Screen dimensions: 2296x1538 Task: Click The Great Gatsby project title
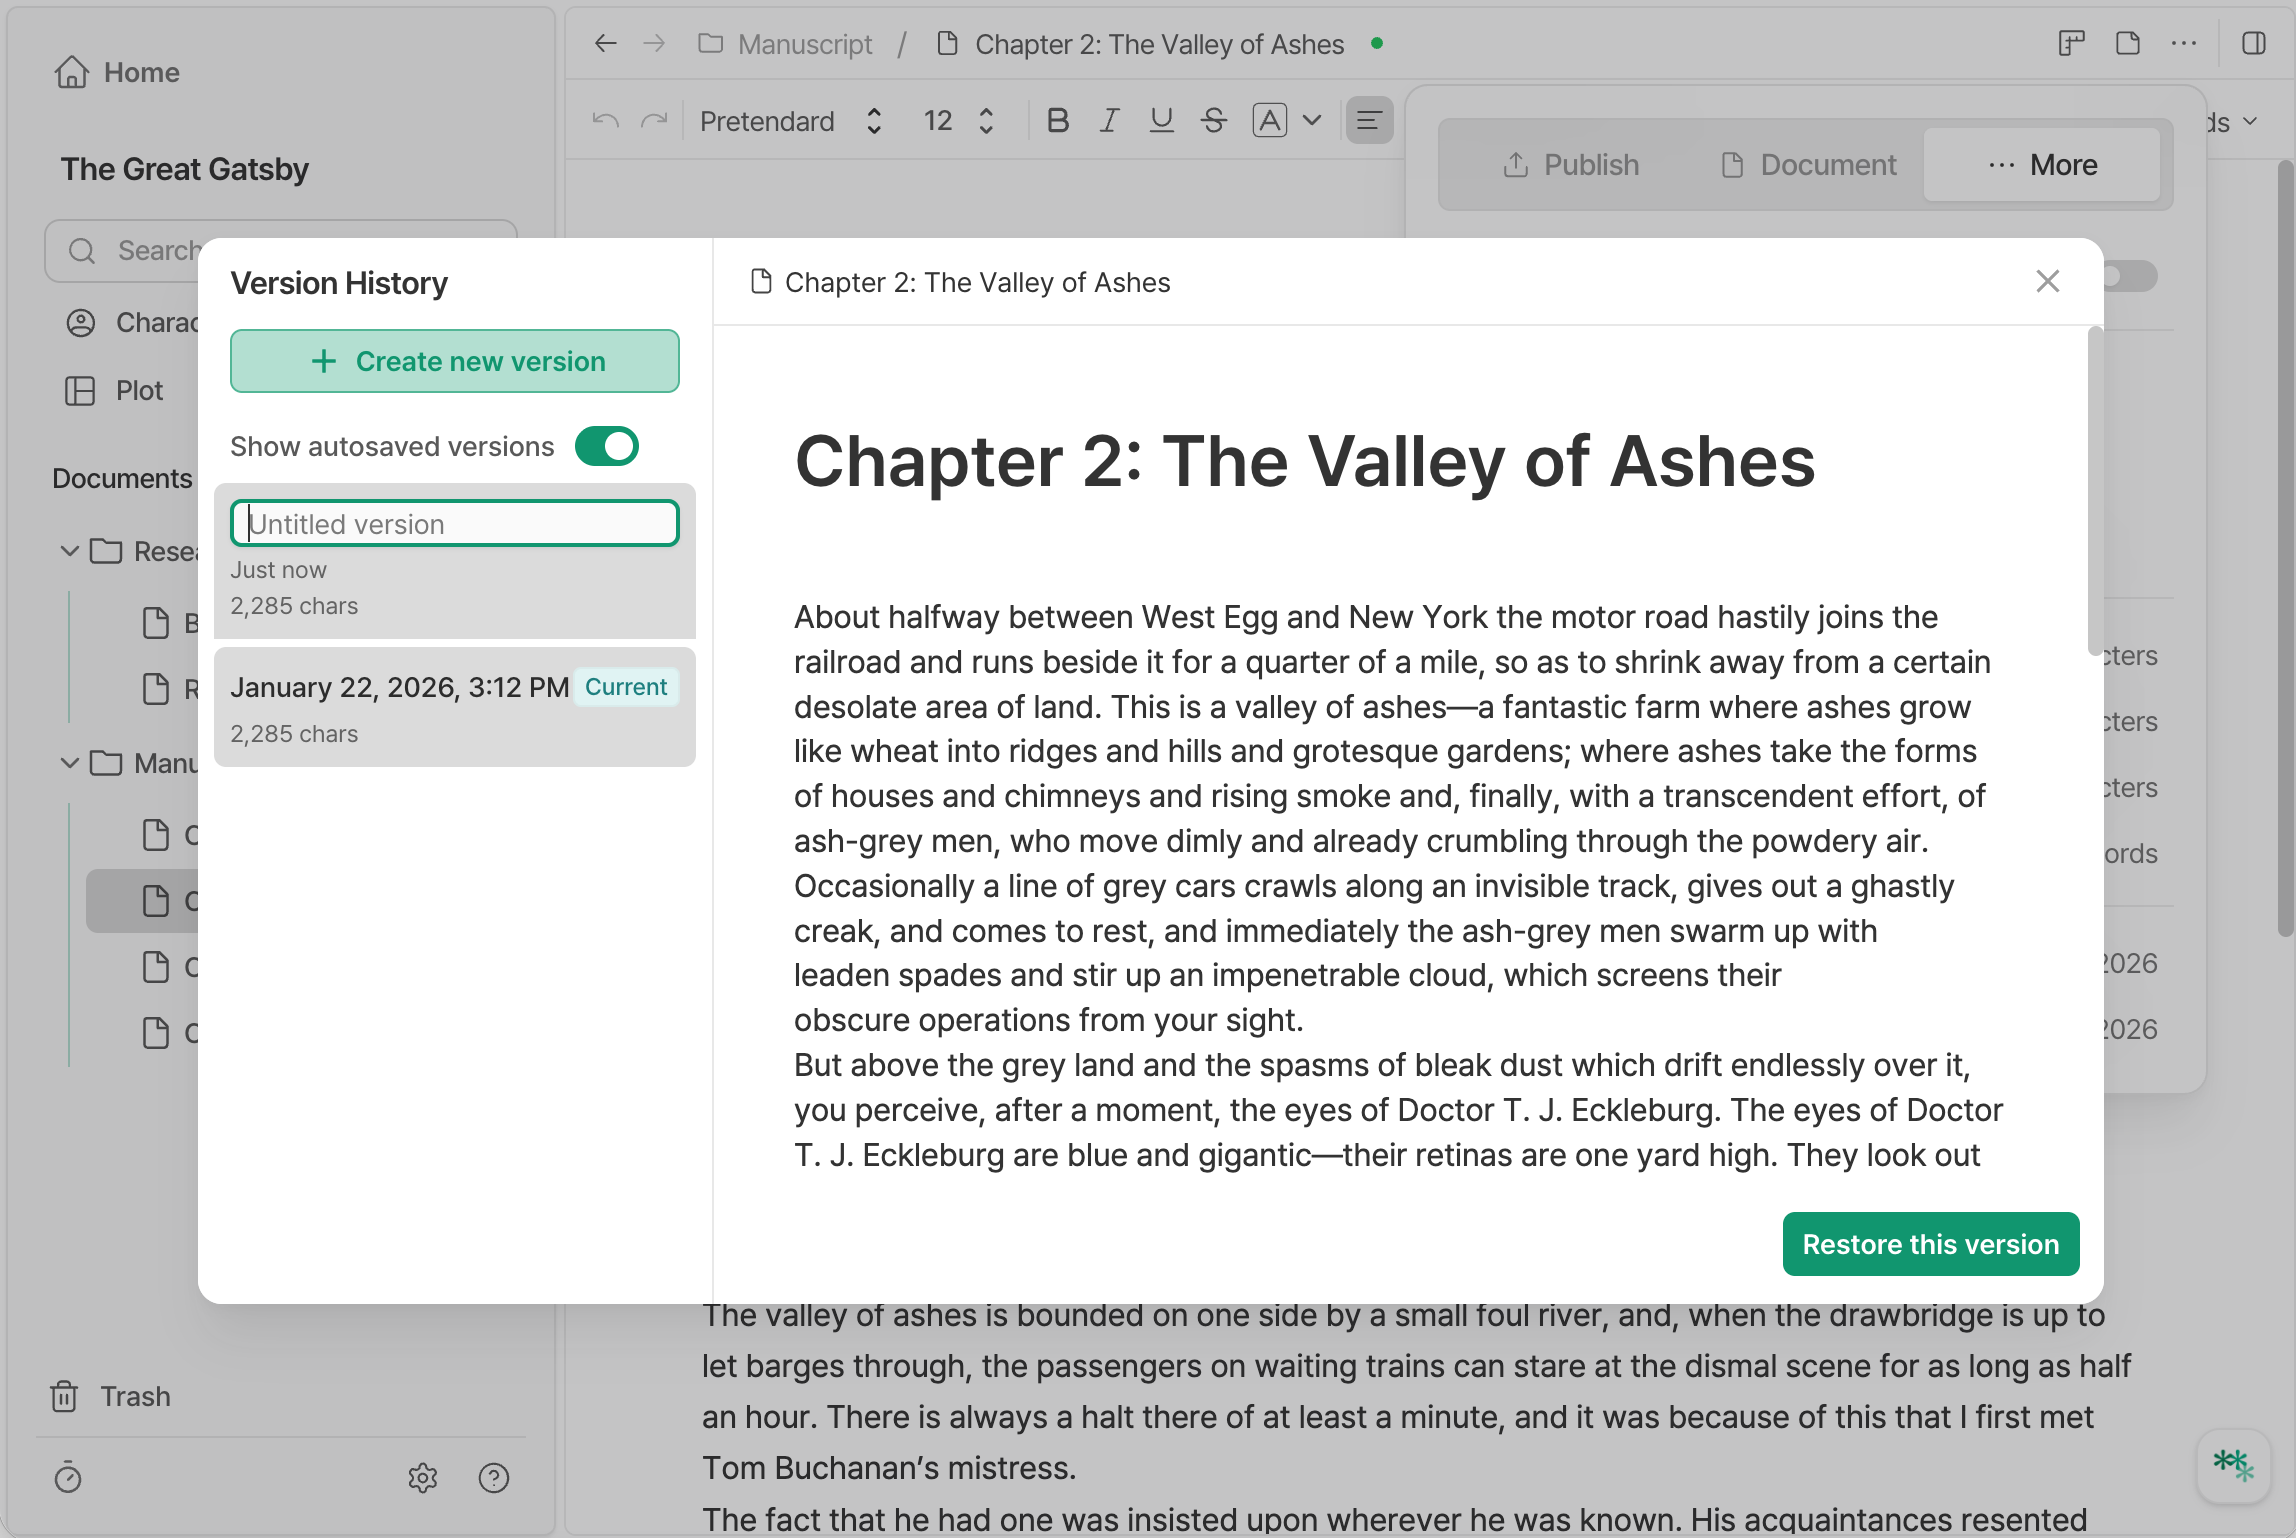pos(185,169)
